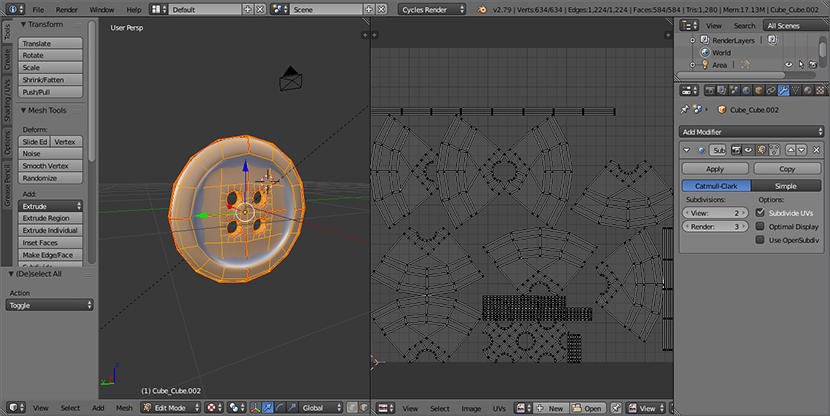Open the Object cube properties tab
Screen dimensions: 830x416
tap(759, 91)
